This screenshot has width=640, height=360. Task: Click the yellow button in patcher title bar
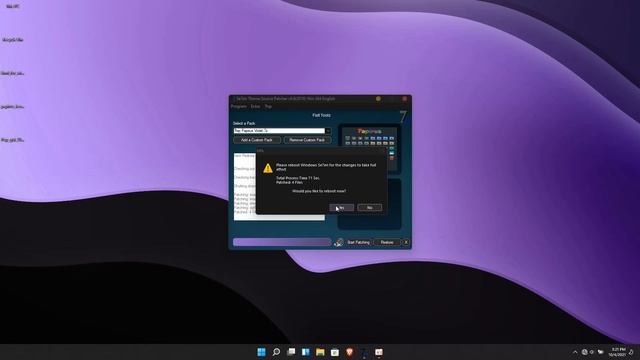click(378, 99)
